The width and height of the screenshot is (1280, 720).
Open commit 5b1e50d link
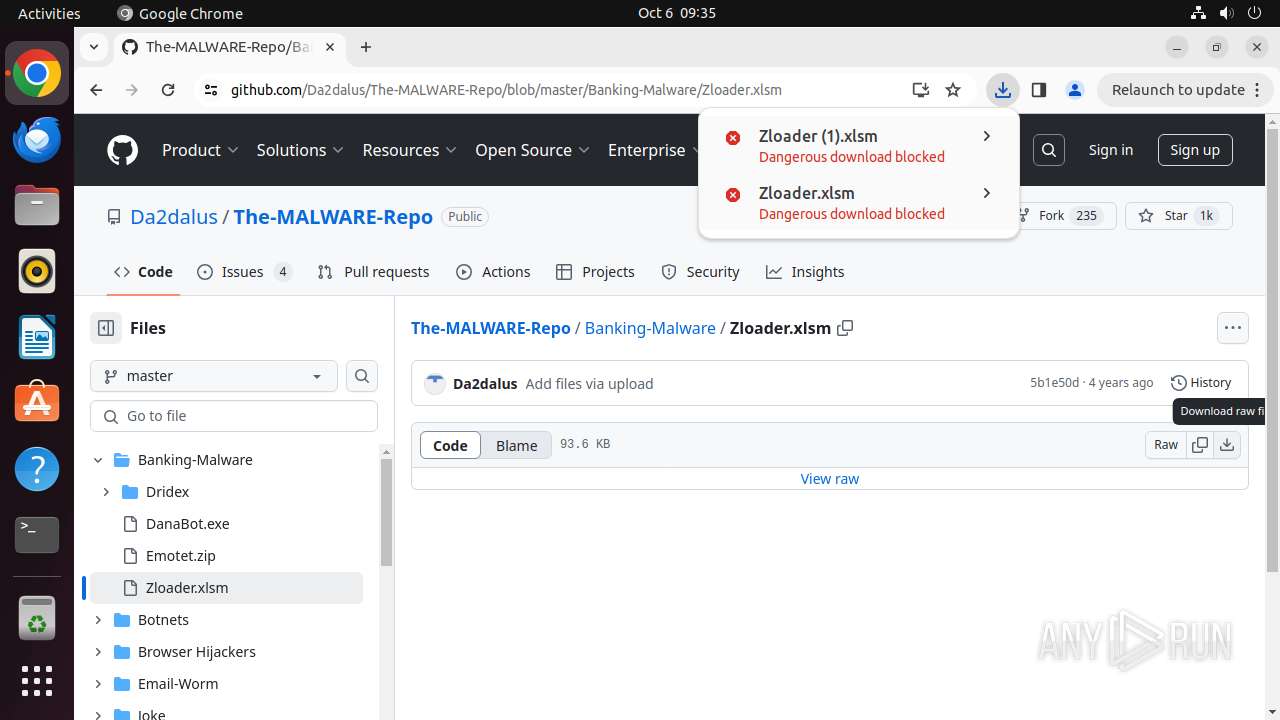tap(1054, 383)
